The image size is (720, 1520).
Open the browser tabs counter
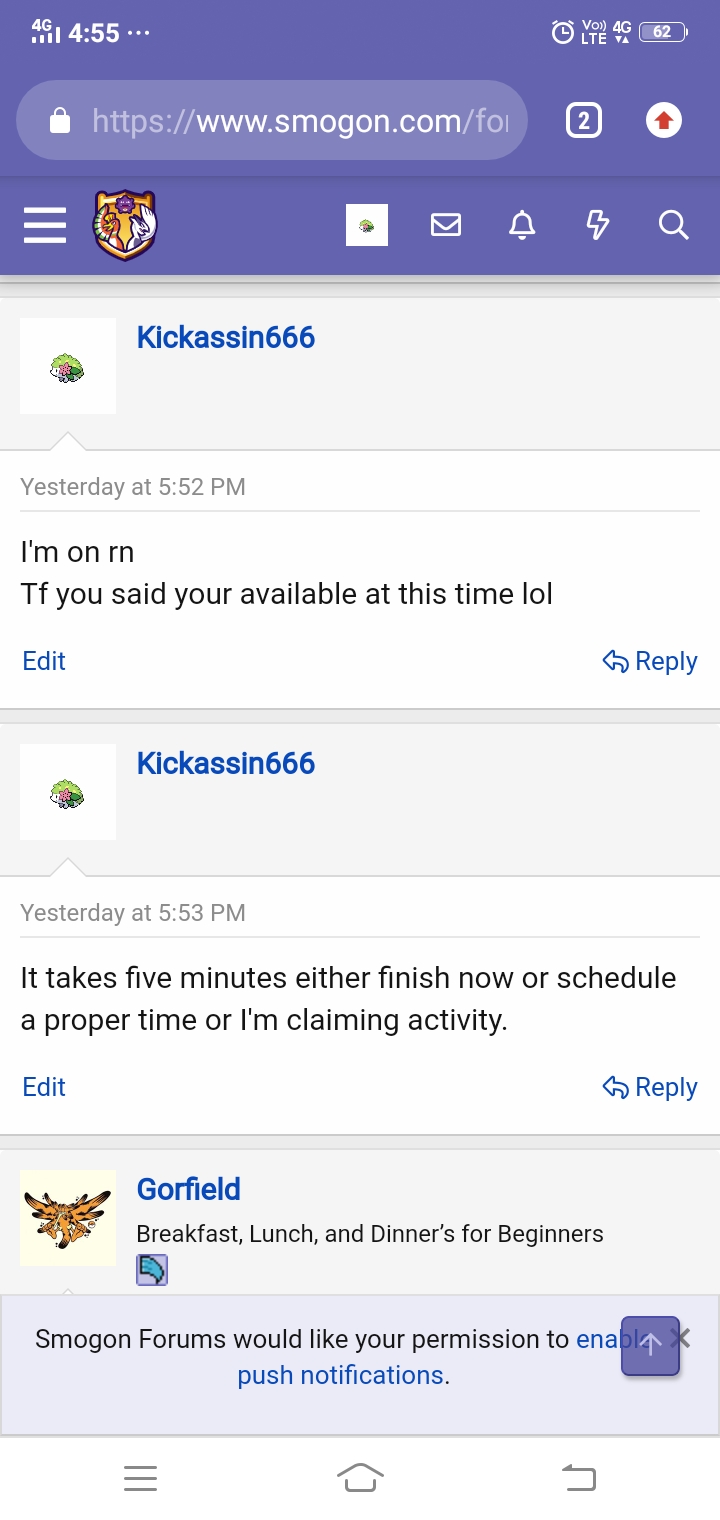[x=584, y=122]
